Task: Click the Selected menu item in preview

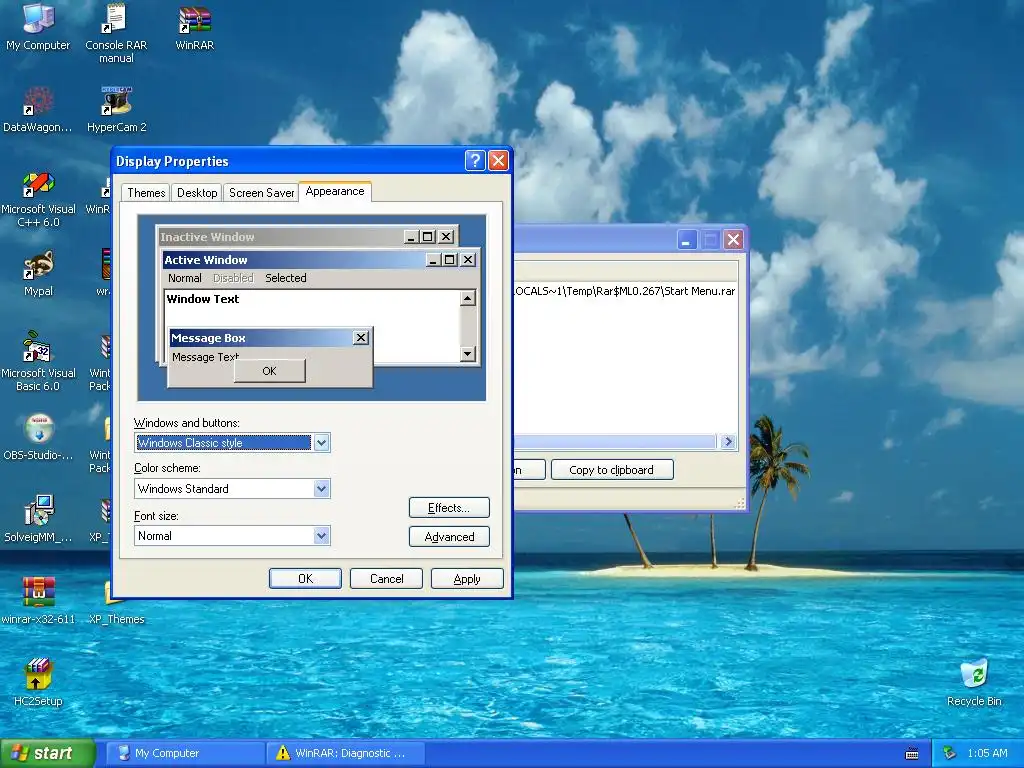Action: (285, 278)
